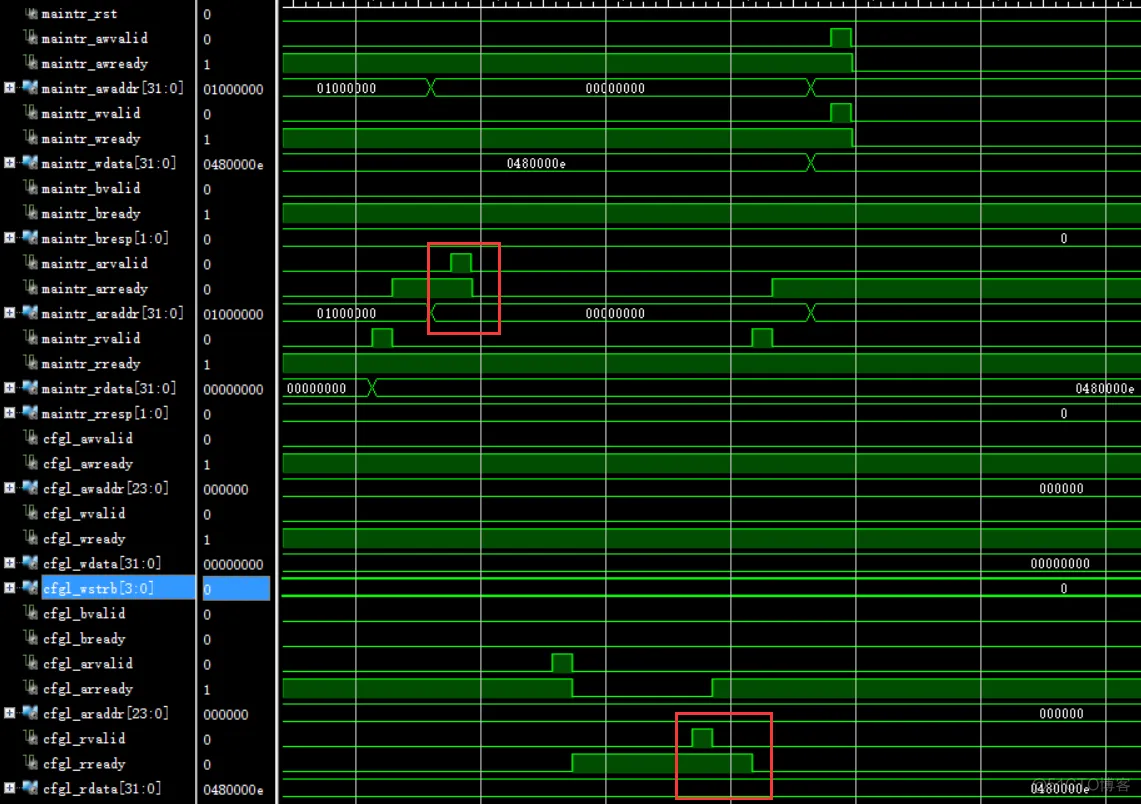Screen dimensions: 1141x804
Task: Click the maintr_rresp bus signal icon
Action: 30,413
